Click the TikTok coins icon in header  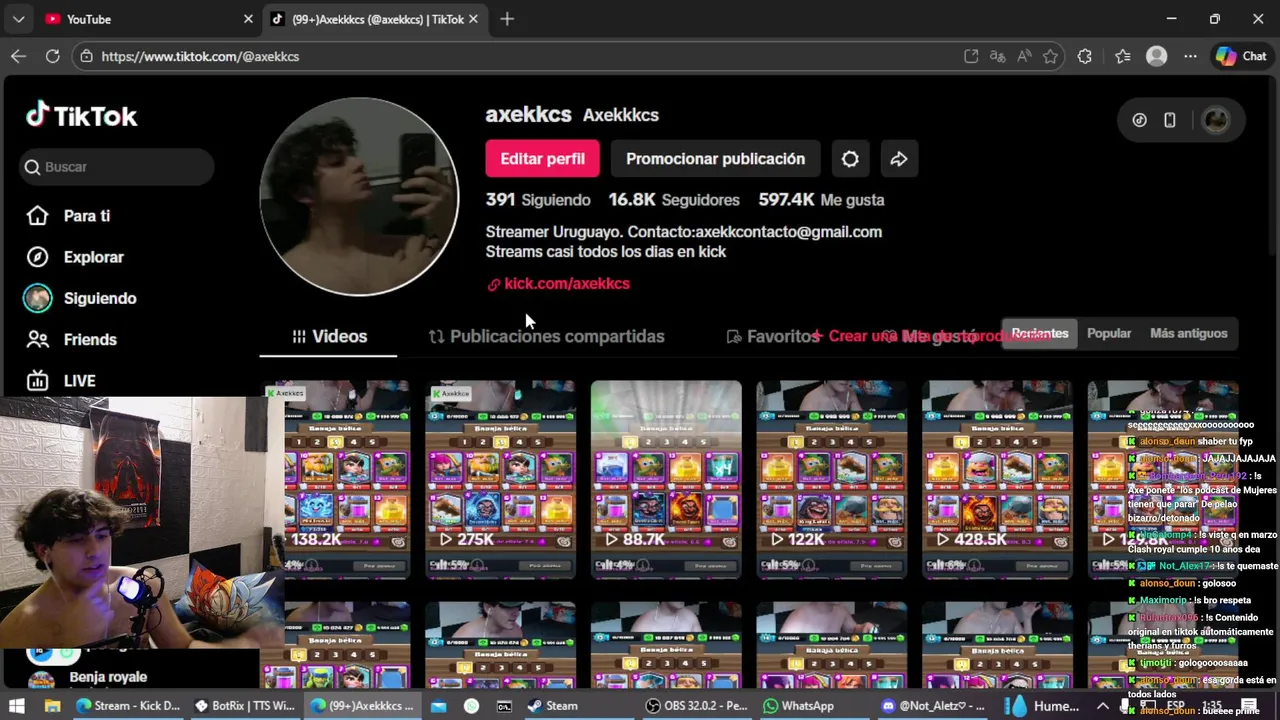pos(1139,120)
